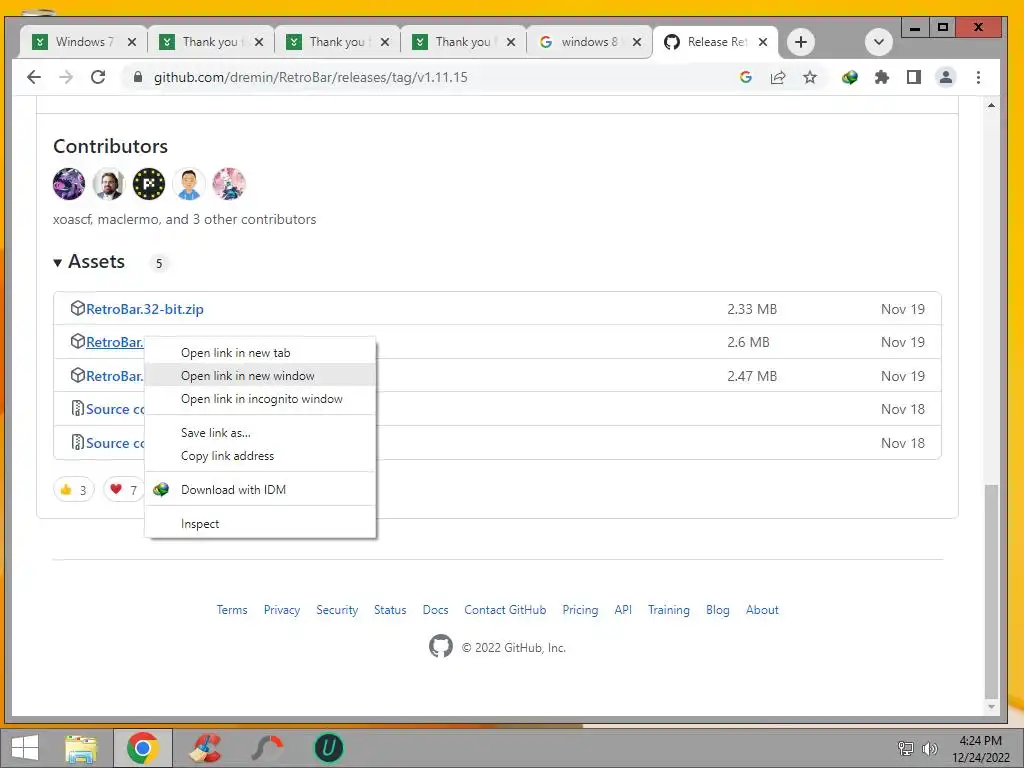The image size is (1024, 768).
Task: Click the fifth contributor pink avatar
Action: click(229, 184)
